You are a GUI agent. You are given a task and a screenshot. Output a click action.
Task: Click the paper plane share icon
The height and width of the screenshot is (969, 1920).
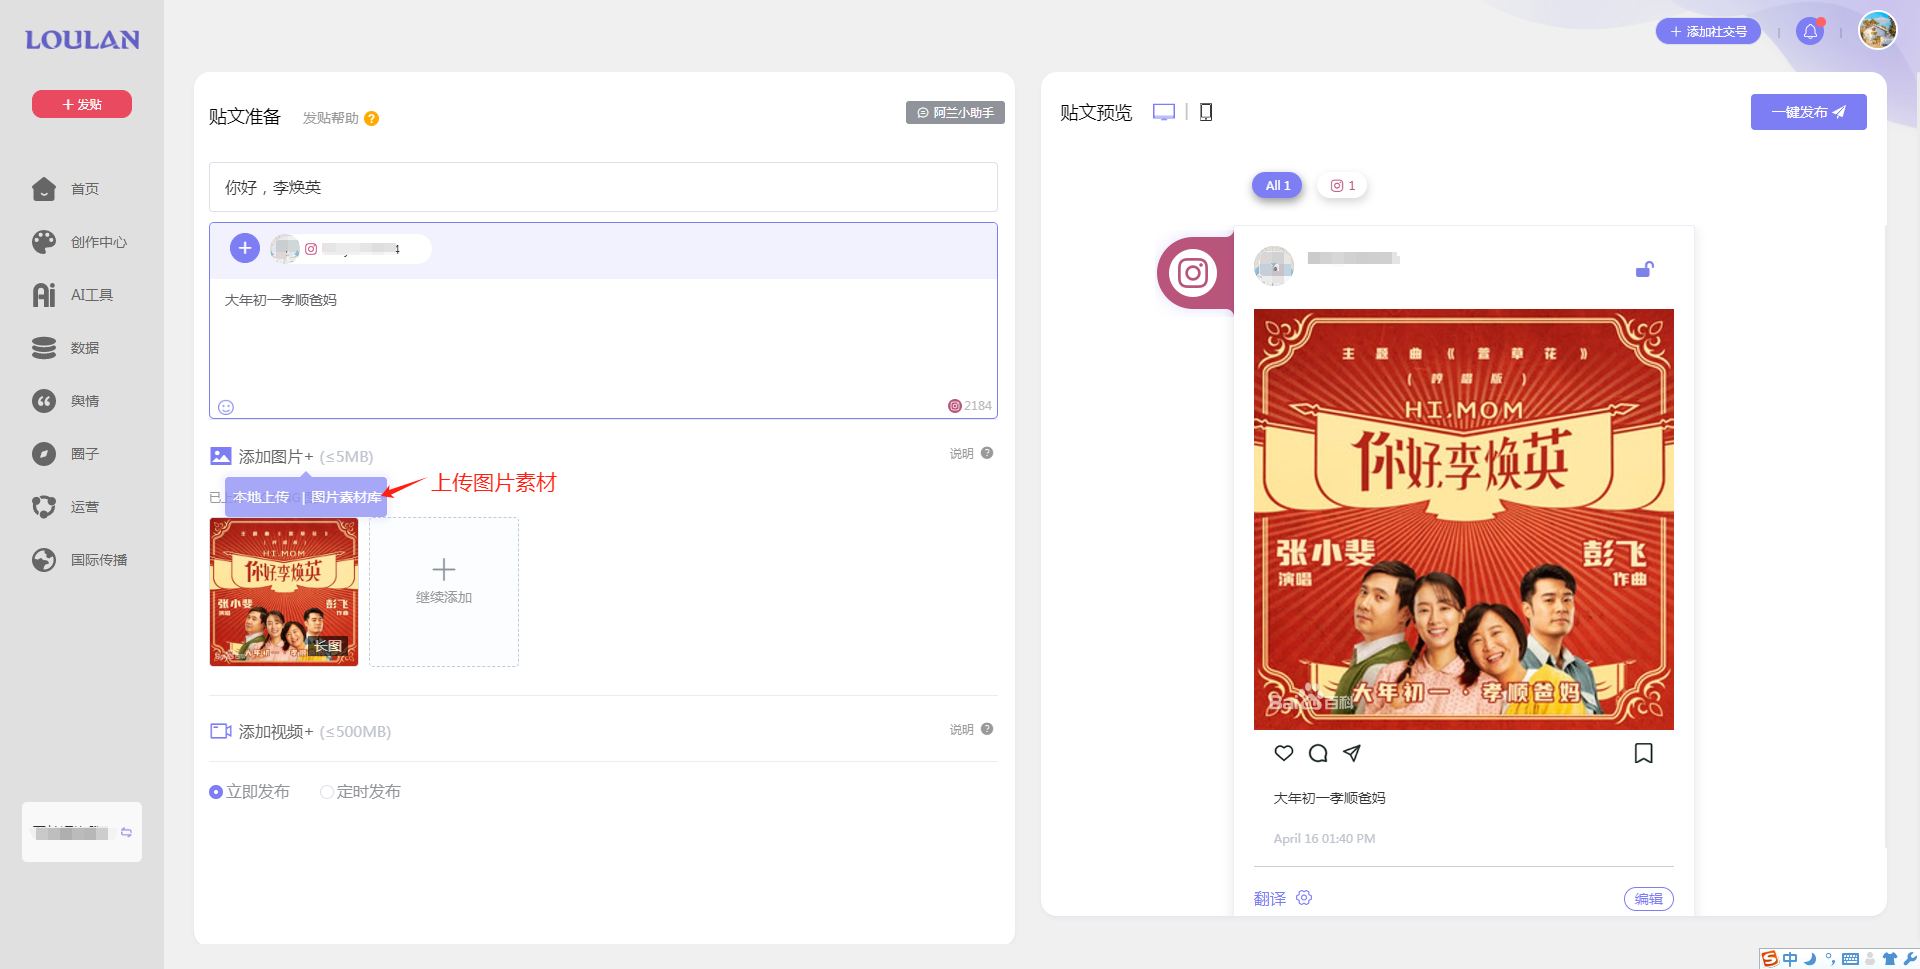click(x=1352, y=753)
